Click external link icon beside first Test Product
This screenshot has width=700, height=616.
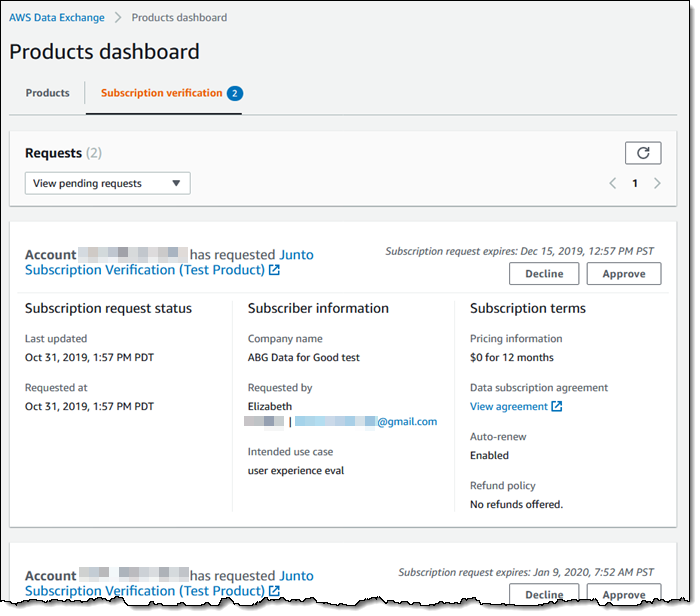275,271
